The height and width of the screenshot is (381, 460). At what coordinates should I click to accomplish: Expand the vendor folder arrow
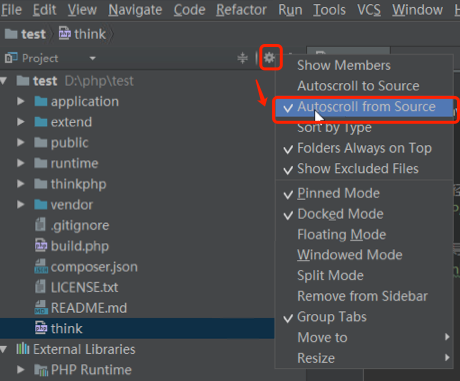pos(21,204)
